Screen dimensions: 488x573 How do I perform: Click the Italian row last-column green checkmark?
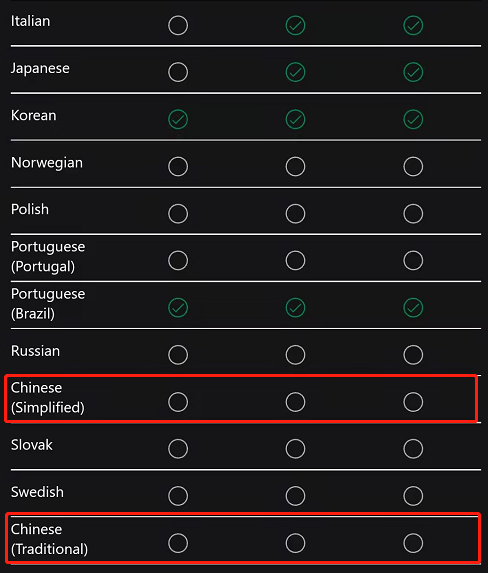point(413,26)
